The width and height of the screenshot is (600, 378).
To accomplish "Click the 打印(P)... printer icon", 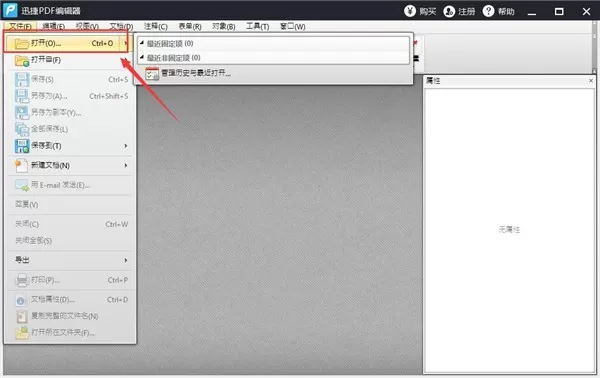I will click(22, 280).
